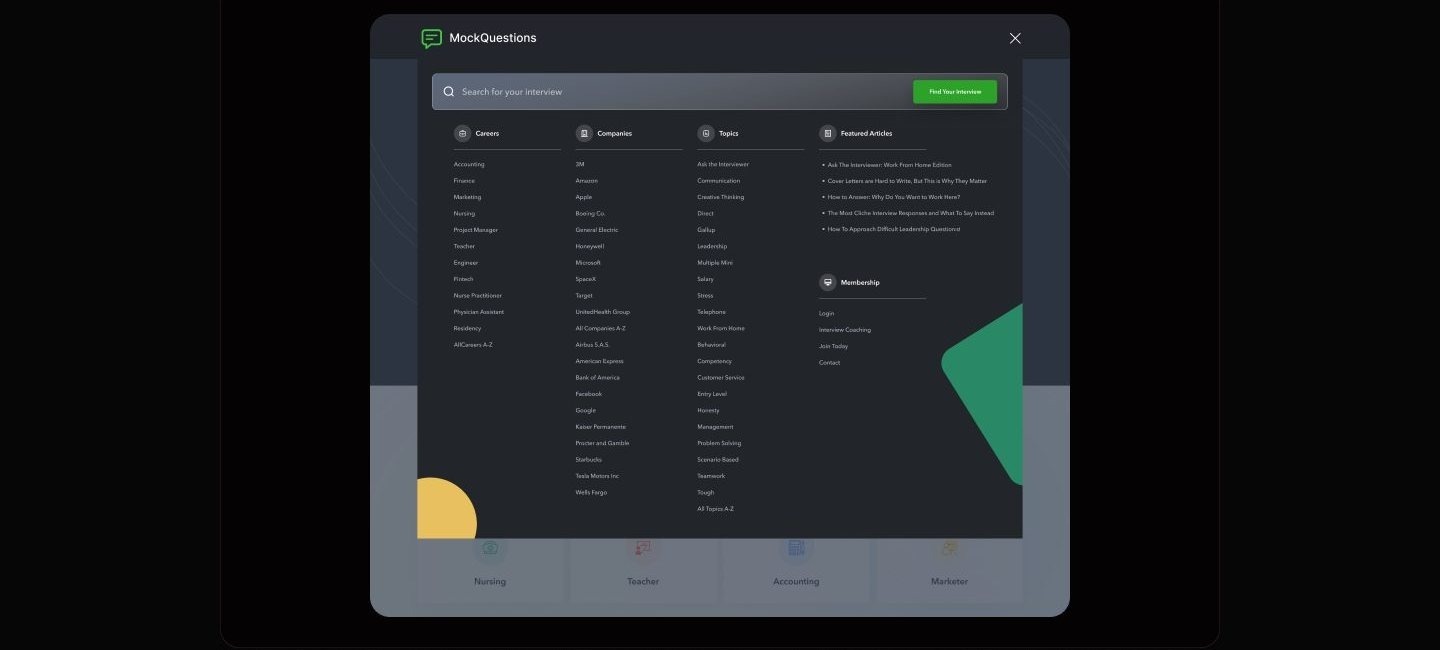Image resolution: width=1440 pixels, height=650 pixels.
Task: Select the Wells Fargo link
Action: (591, 492)
